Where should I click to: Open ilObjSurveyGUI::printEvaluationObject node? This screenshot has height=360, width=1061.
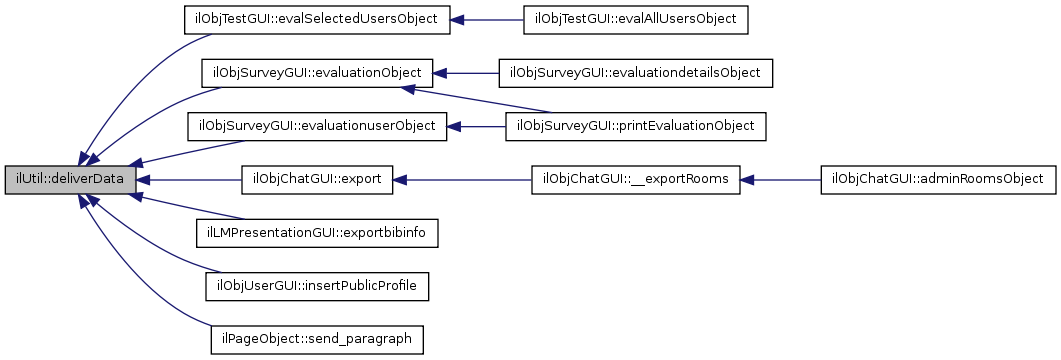pyautogui.click(x=635, y=126)
